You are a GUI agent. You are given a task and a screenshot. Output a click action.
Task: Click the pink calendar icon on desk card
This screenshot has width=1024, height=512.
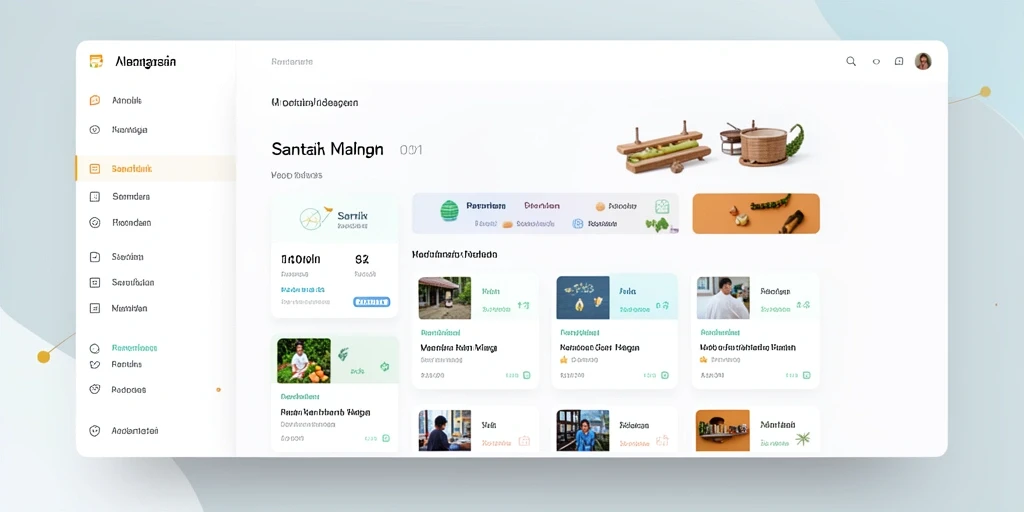point(524,441)
